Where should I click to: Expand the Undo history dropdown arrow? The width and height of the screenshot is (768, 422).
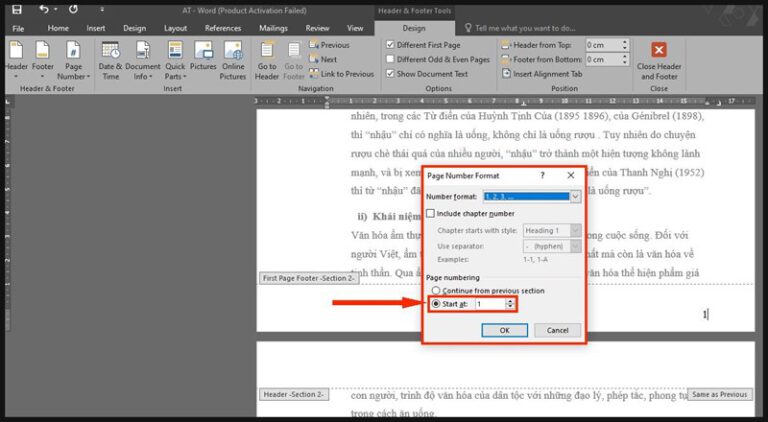click(55, 9)
